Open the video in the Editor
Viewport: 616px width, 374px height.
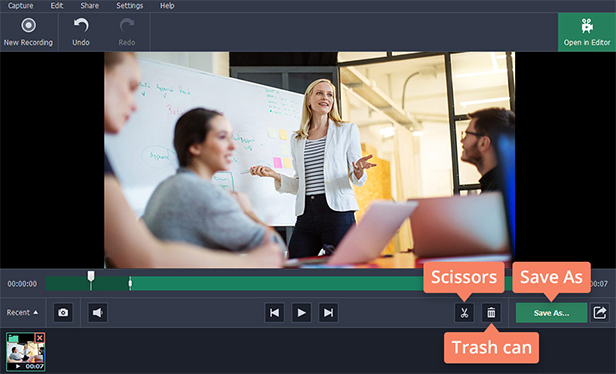587,32
